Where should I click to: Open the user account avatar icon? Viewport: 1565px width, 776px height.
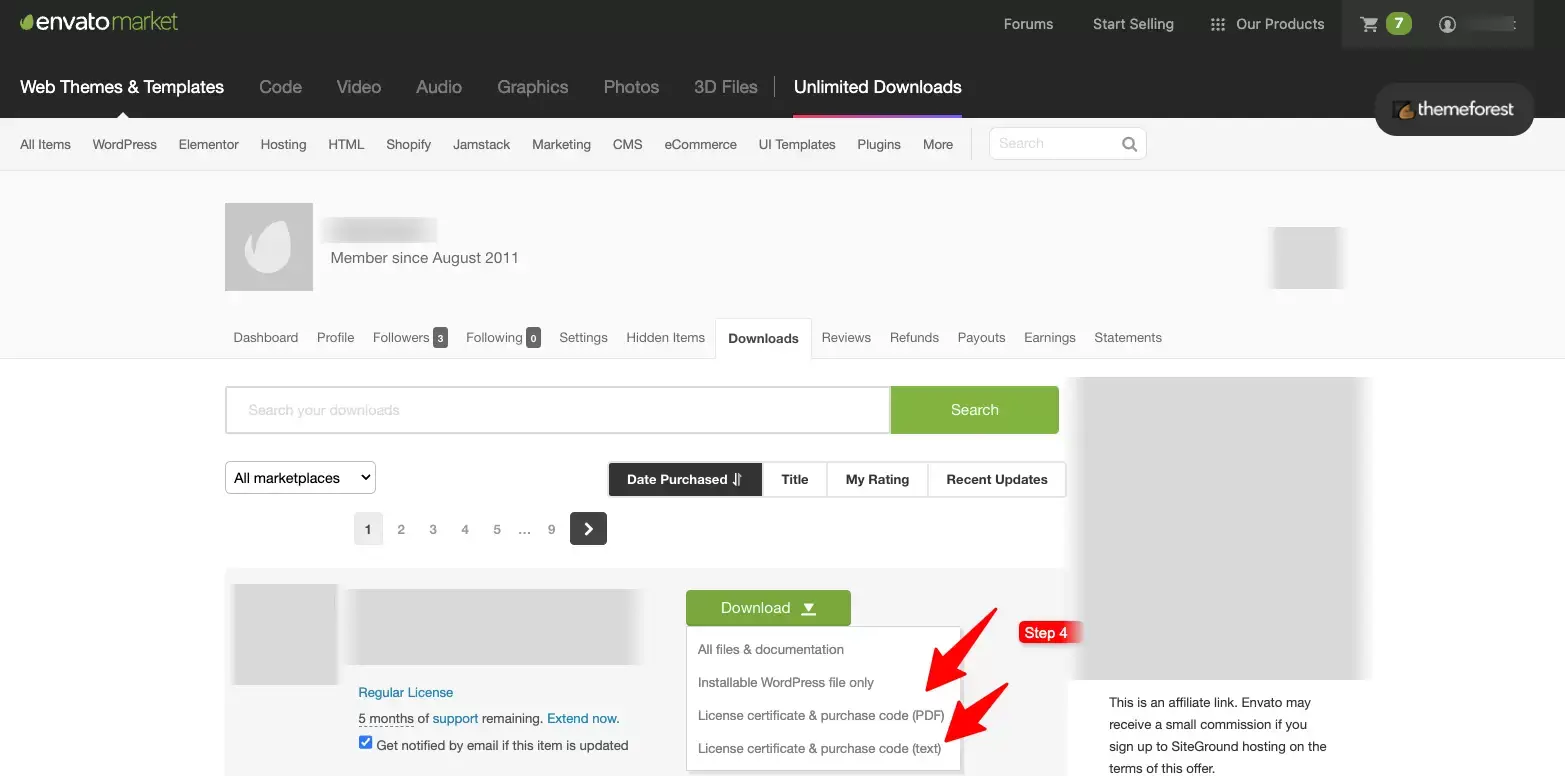pyautogui.click(x=1447, y=24)
